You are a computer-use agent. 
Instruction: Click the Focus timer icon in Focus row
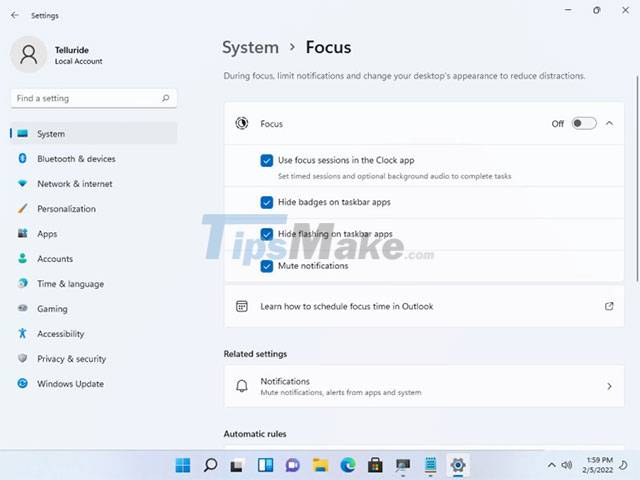coord(242,123)
